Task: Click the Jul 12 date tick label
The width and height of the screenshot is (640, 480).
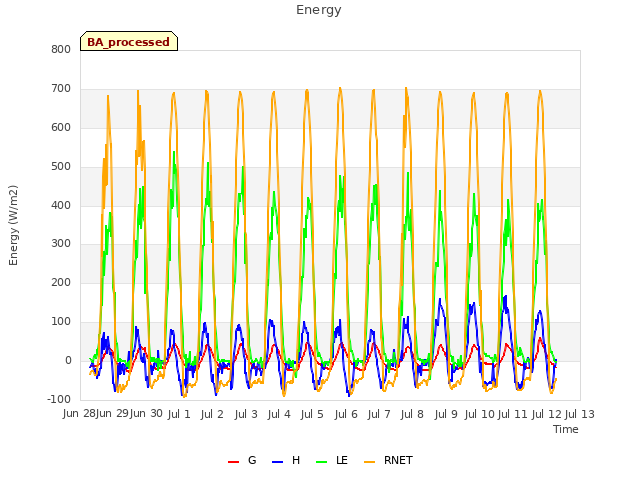Action: tap(547, 414)
